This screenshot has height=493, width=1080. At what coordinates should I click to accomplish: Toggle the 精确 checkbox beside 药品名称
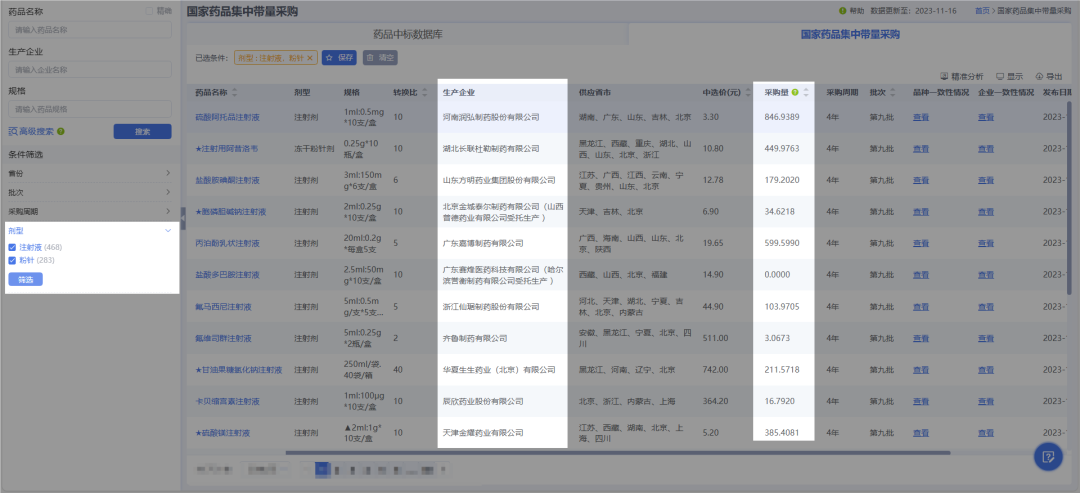pyautogui.click(x=150, y=11)
